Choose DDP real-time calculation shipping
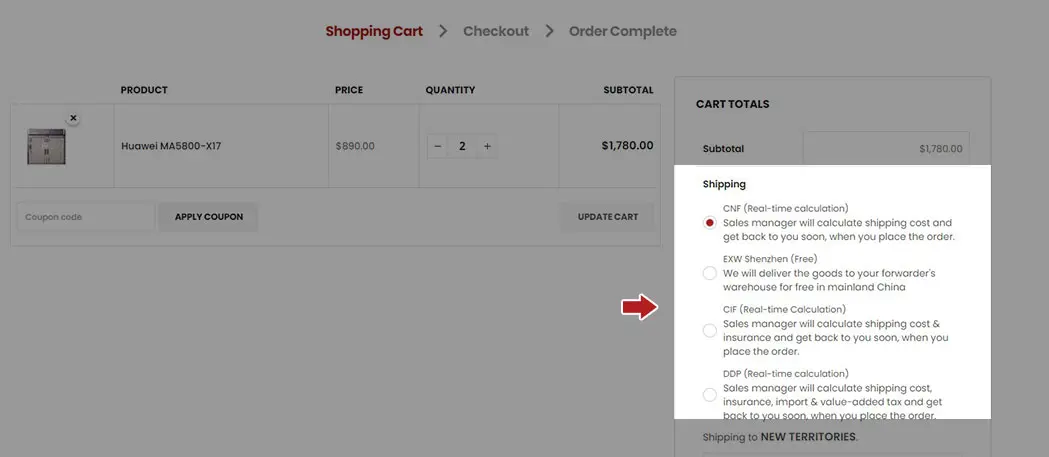Viewport: 1049px width, 457px height. [x=710, y=395]
